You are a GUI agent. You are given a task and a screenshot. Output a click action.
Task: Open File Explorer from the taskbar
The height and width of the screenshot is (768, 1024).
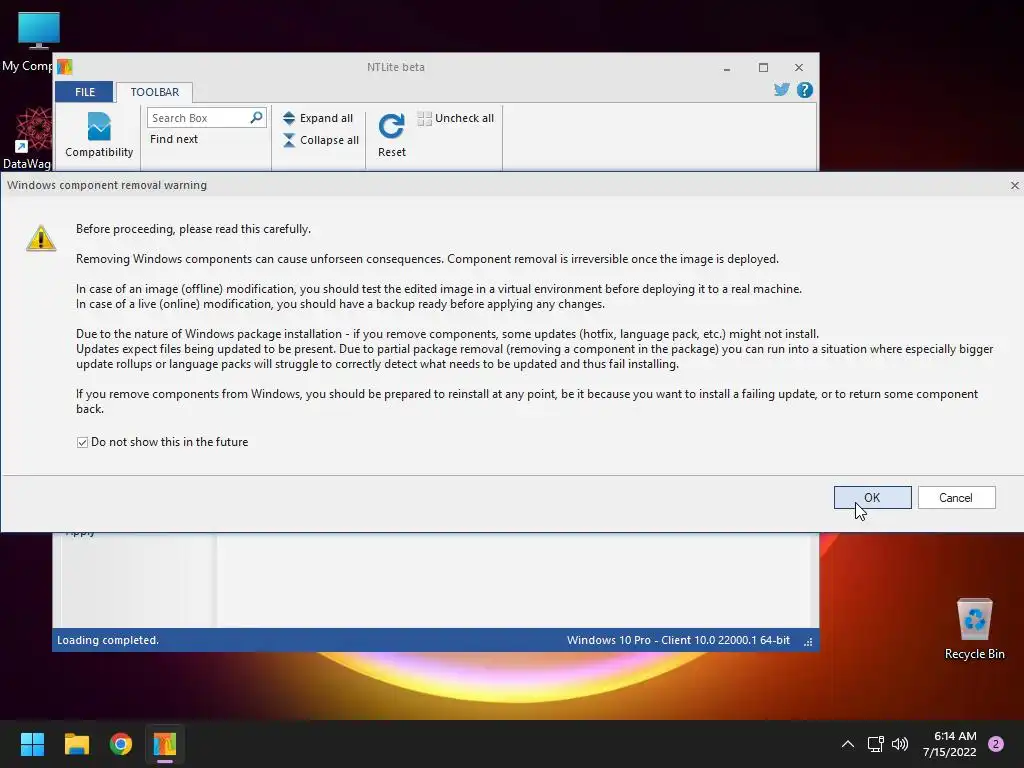(x=76, y=744)
